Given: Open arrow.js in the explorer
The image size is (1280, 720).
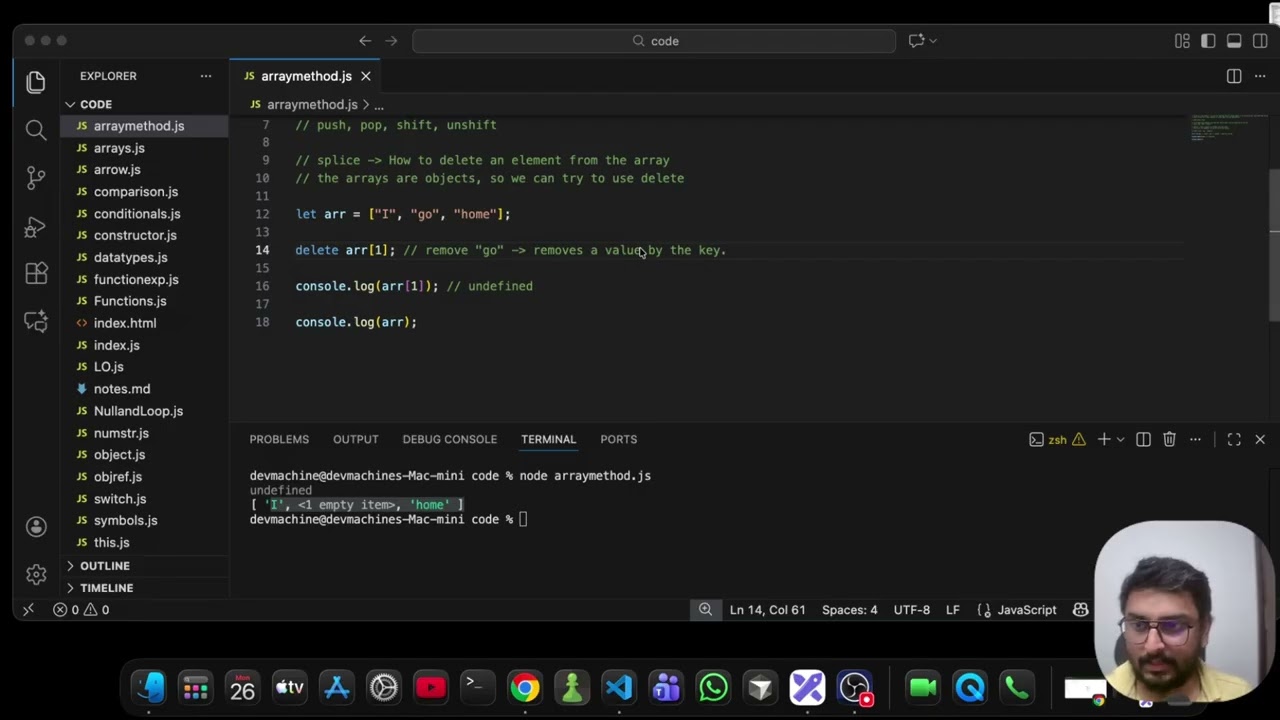Looking at the screenshot, I should (x=117, y=170).
